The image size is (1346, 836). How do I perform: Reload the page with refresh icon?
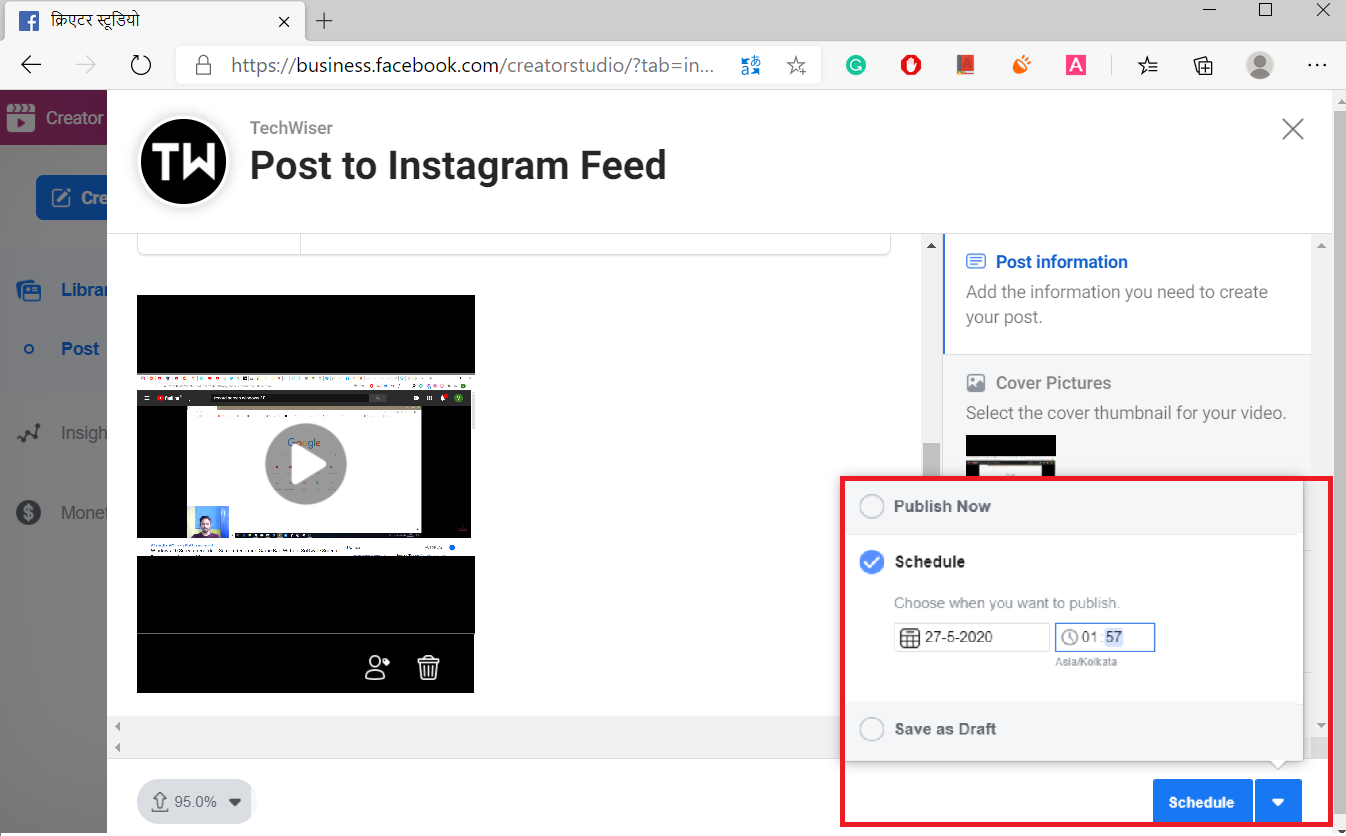pos(141,65)
